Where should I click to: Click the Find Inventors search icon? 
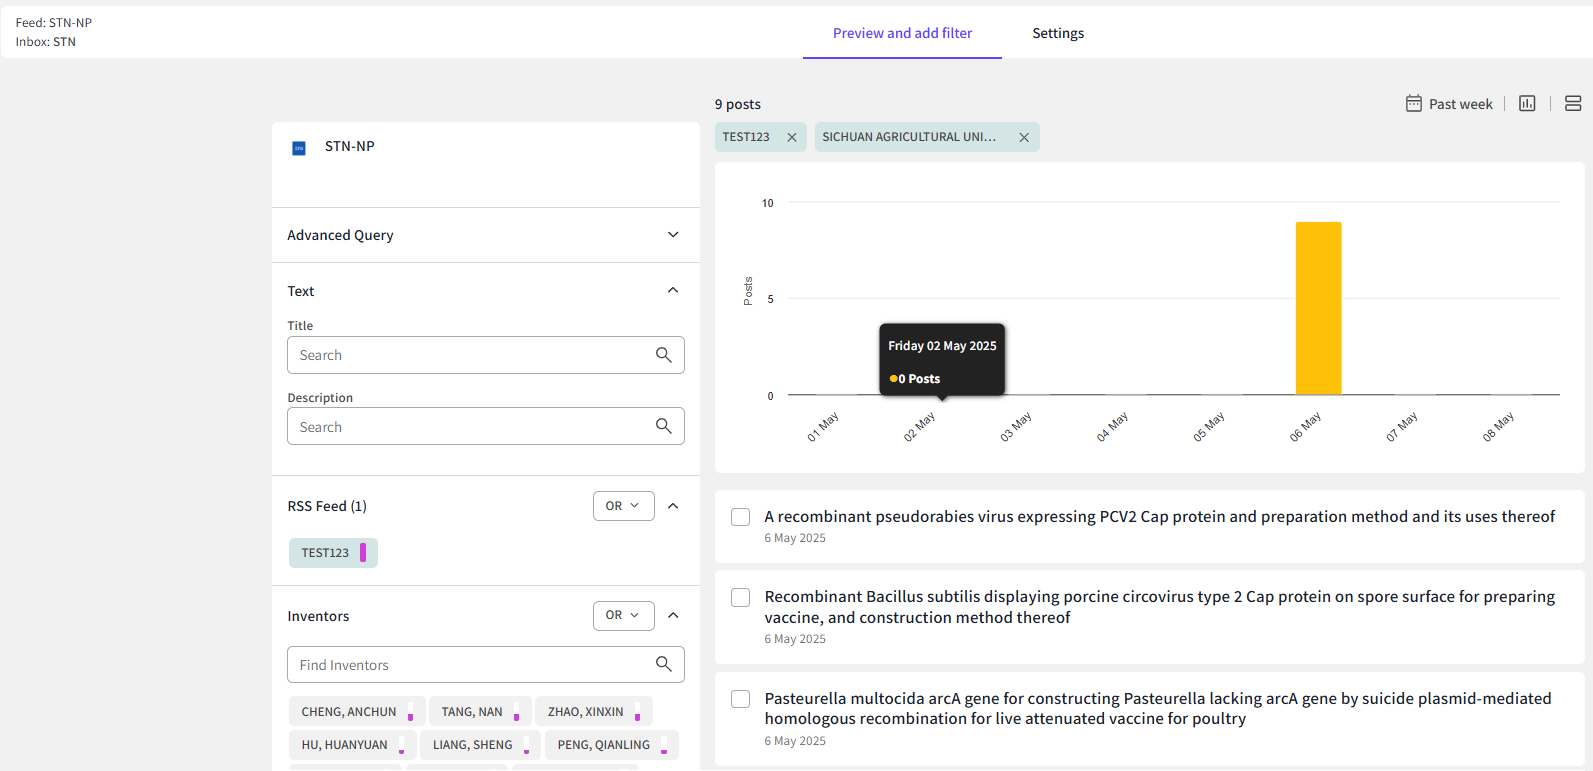coord(663,664)
